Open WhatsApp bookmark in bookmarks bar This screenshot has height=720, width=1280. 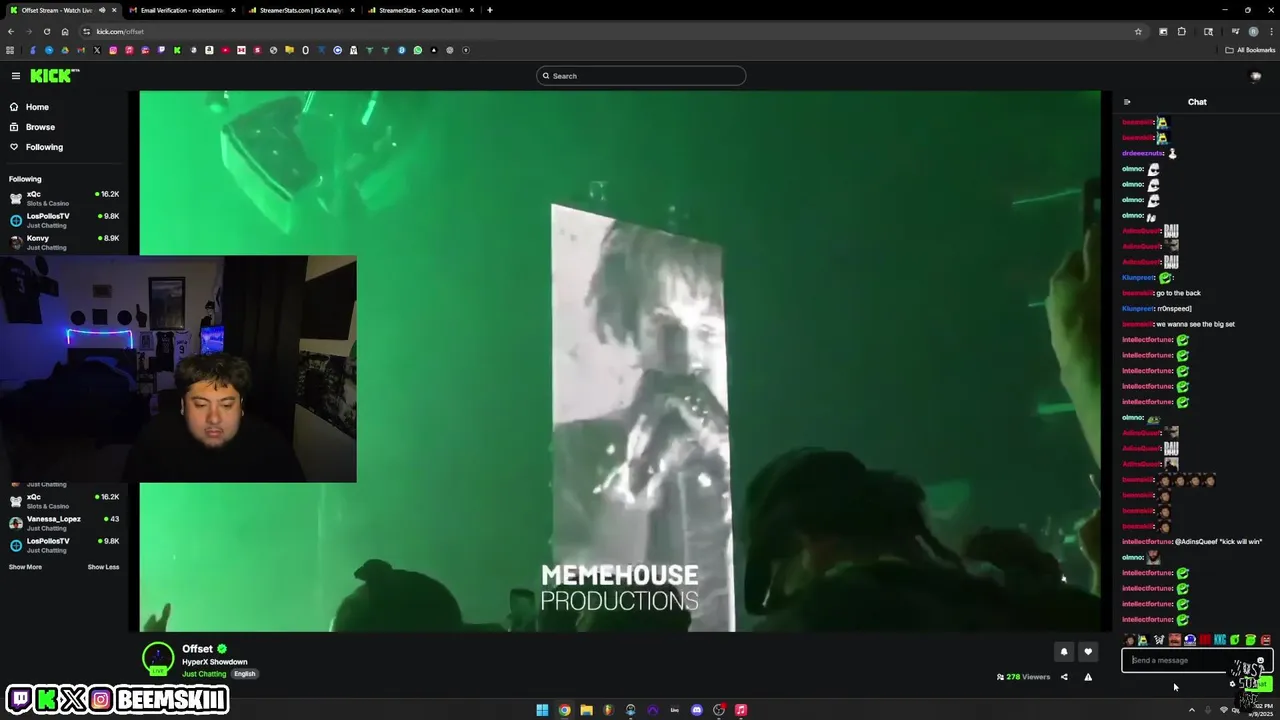418,50
